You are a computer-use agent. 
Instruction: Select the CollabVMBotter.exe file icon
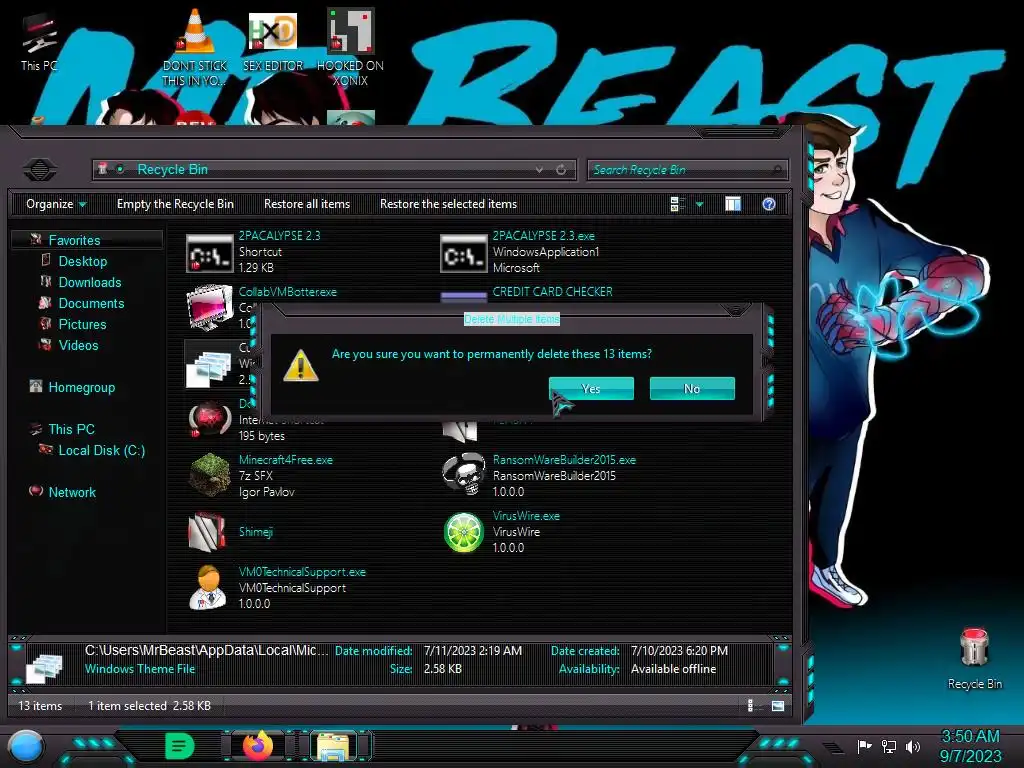coord(210,307)
